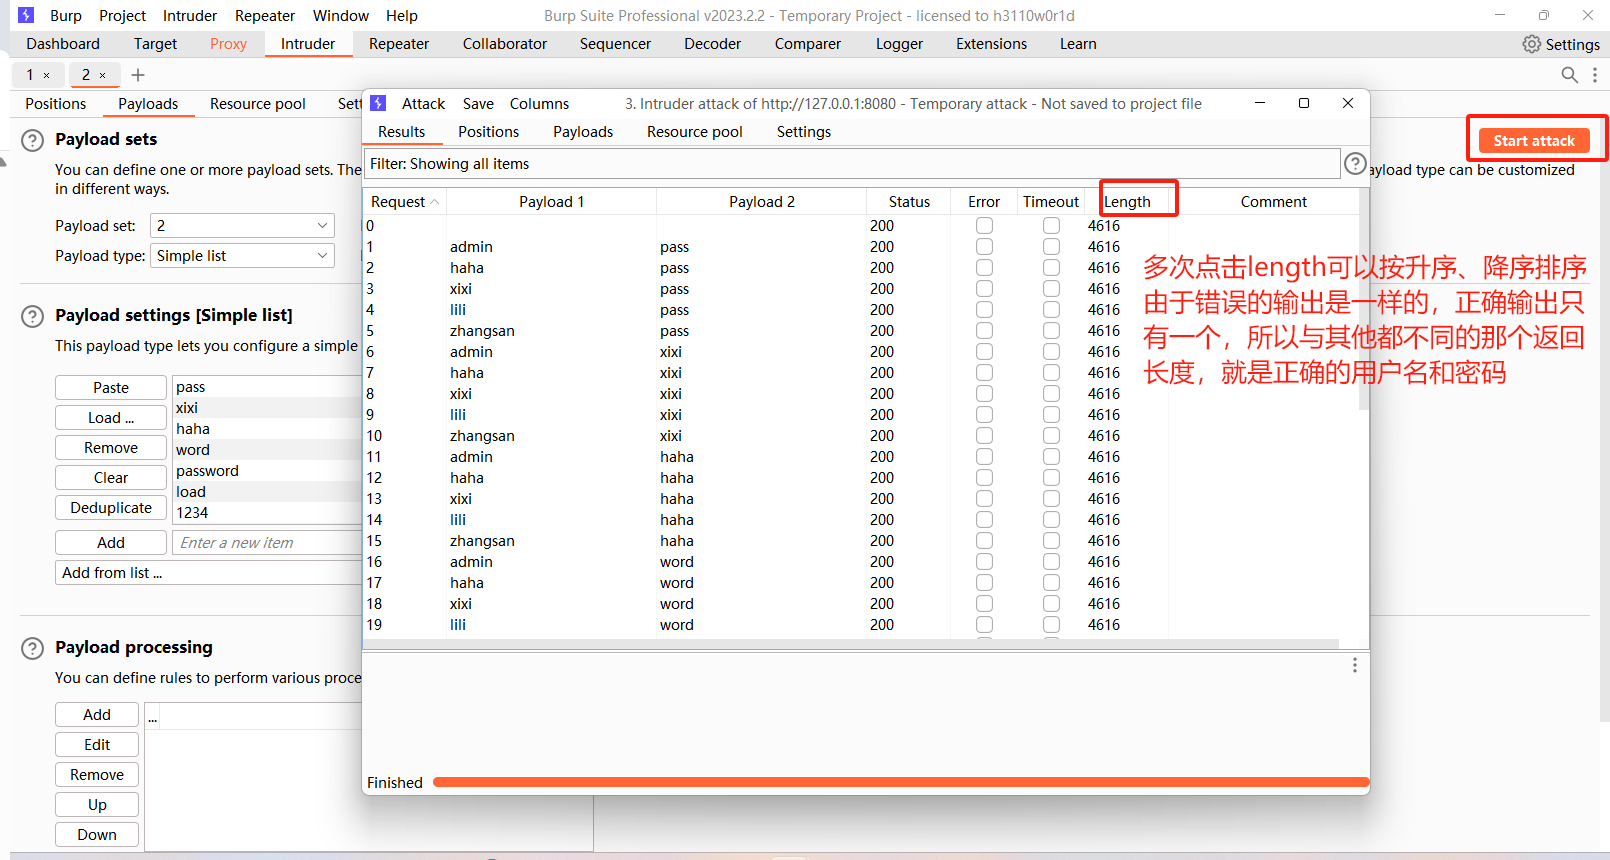Screen dimensions: 1610x860
Task: Open Positions tab in attack window
Action: tap(488, 132)
